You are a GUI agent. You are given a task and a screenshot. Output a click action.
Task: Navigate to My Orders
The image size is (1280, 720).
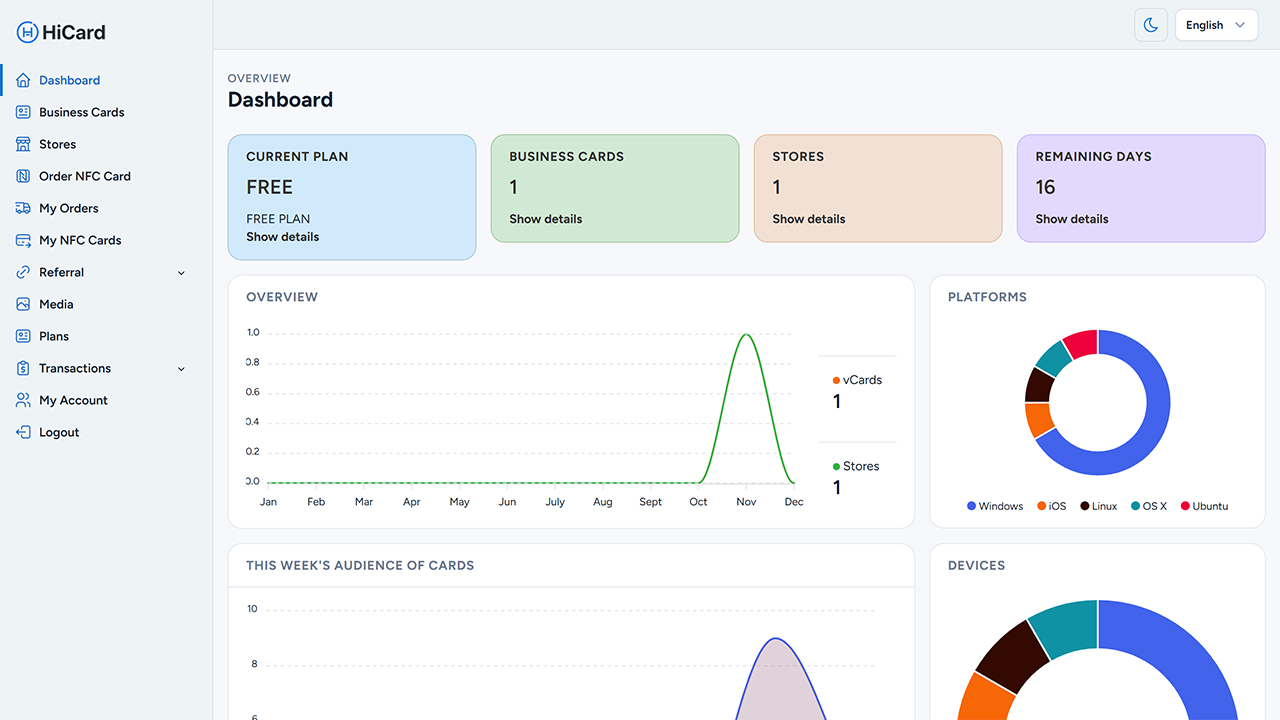point(69,208)
